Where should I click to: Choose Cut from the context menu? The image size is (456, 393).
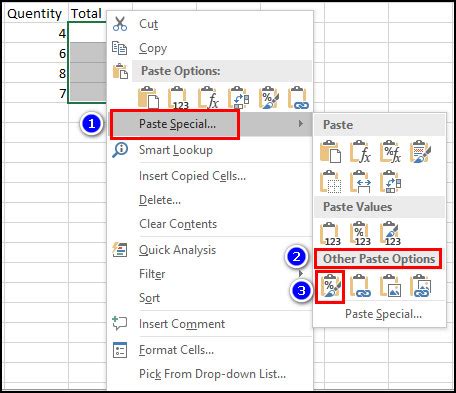click(210, 24)
